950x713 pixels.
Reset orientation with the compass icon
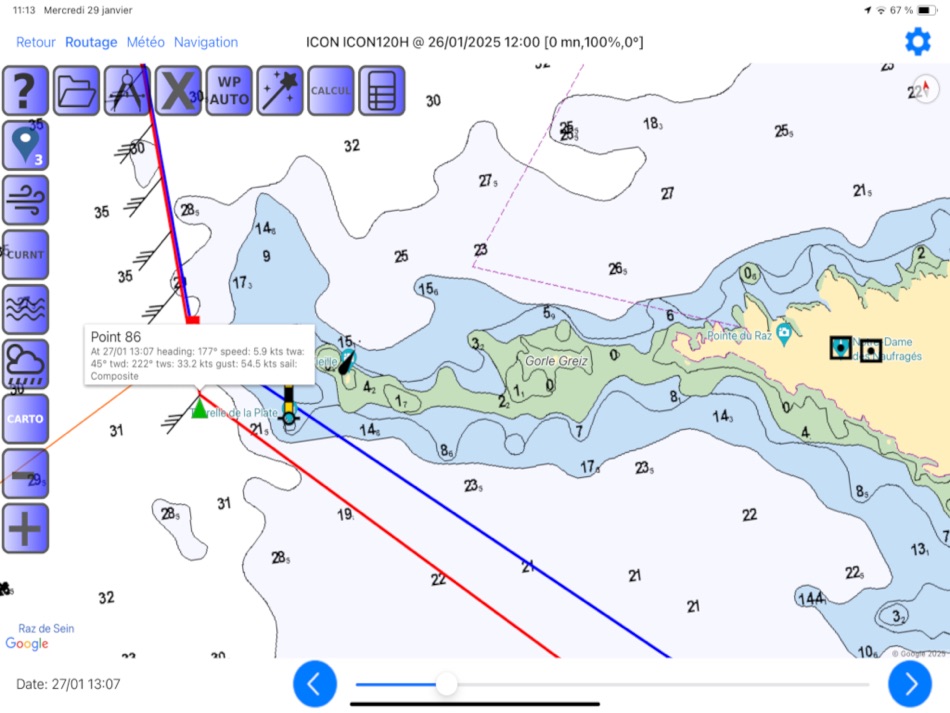[x=926, y=89]
